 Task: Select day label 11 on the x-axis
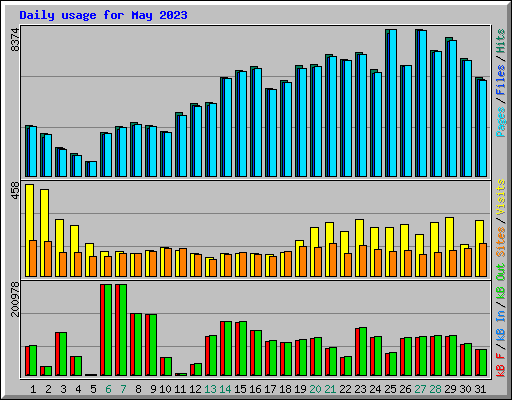(x=180, y=389)
